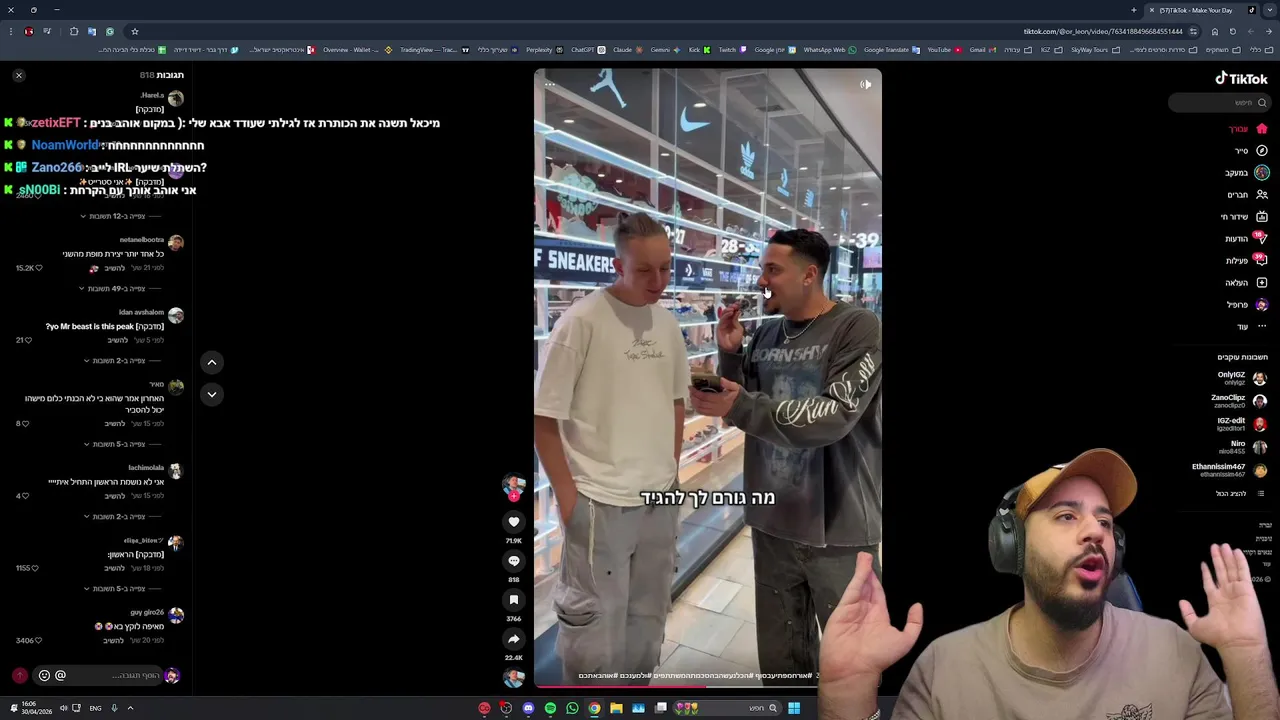Insert a mention with the @ icon

60,676
